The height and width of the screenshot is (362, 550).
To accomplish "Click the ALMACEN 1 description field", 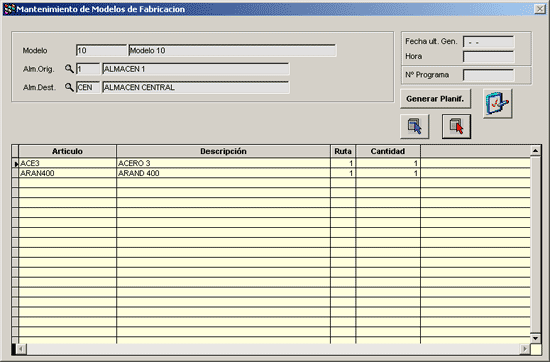I will click(196, 69).
